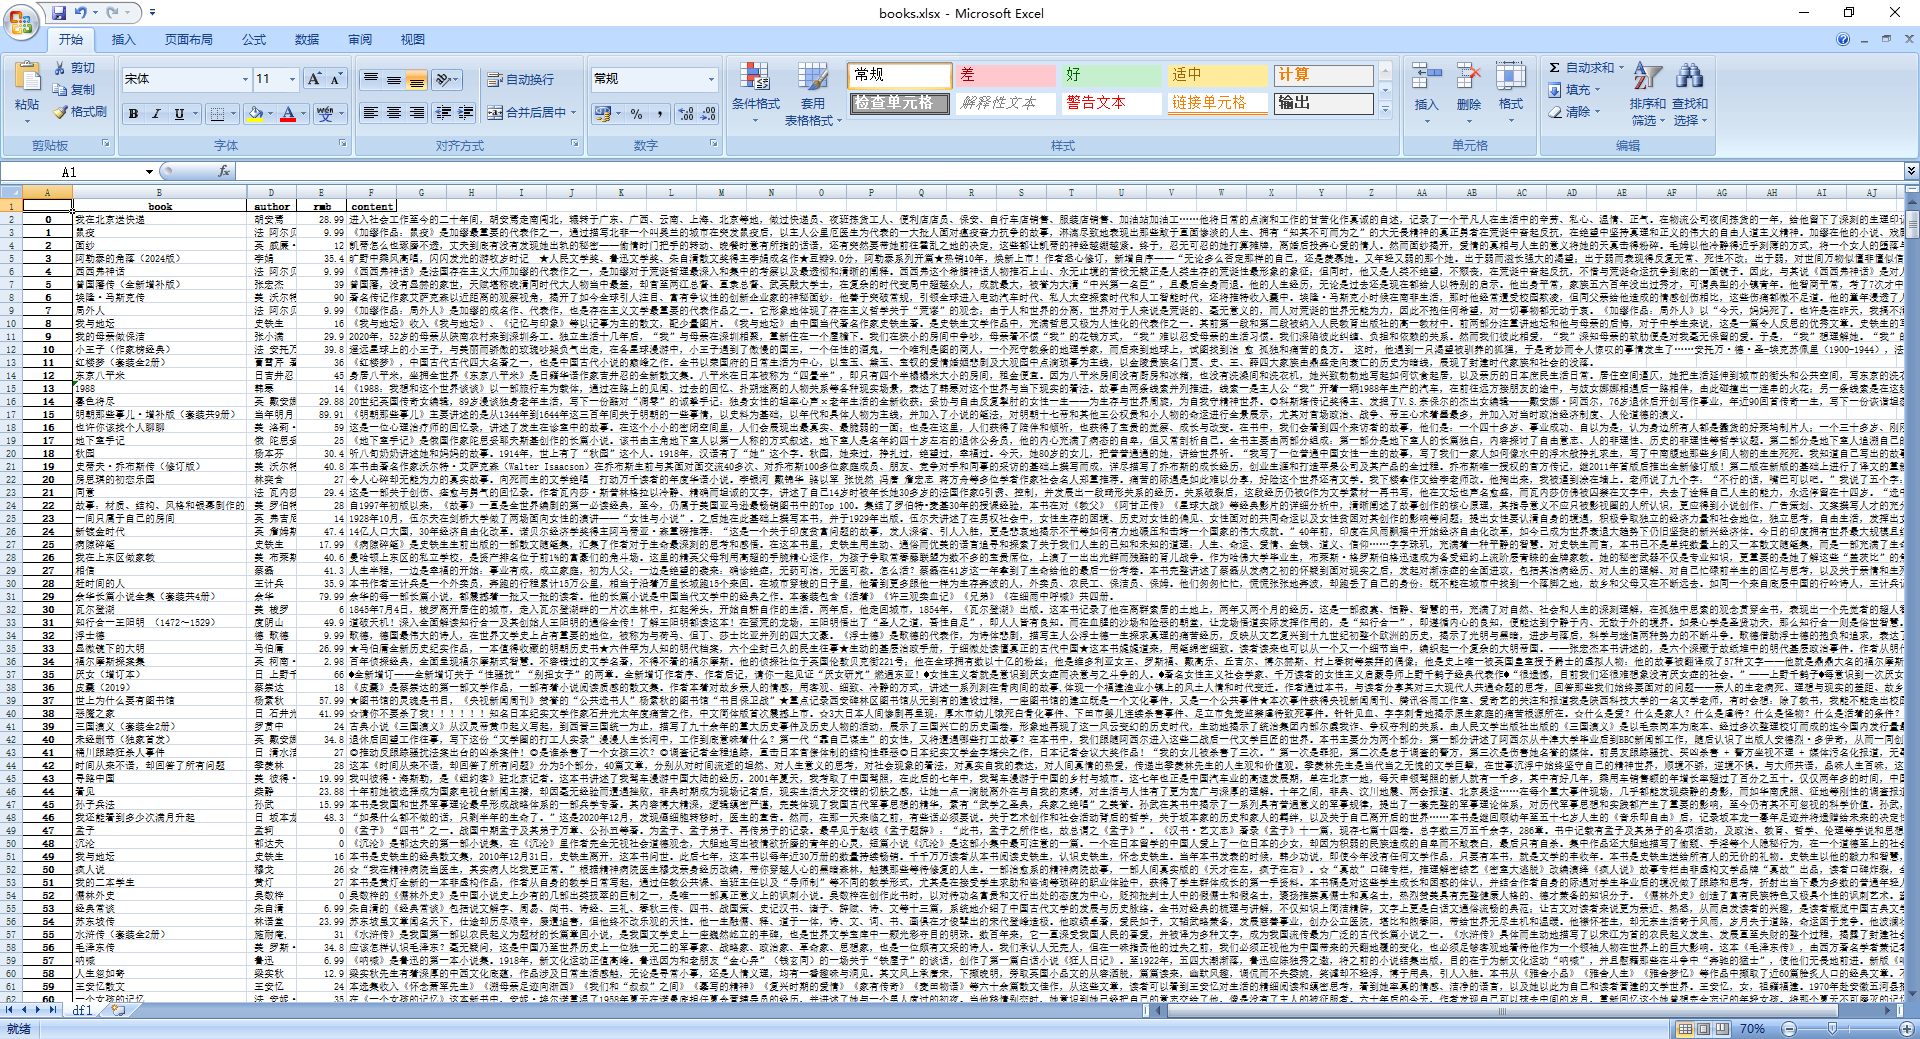Increase decimal places
Image resolution: width=1920 pixels, height=1039 pixels.
[686, 114]
